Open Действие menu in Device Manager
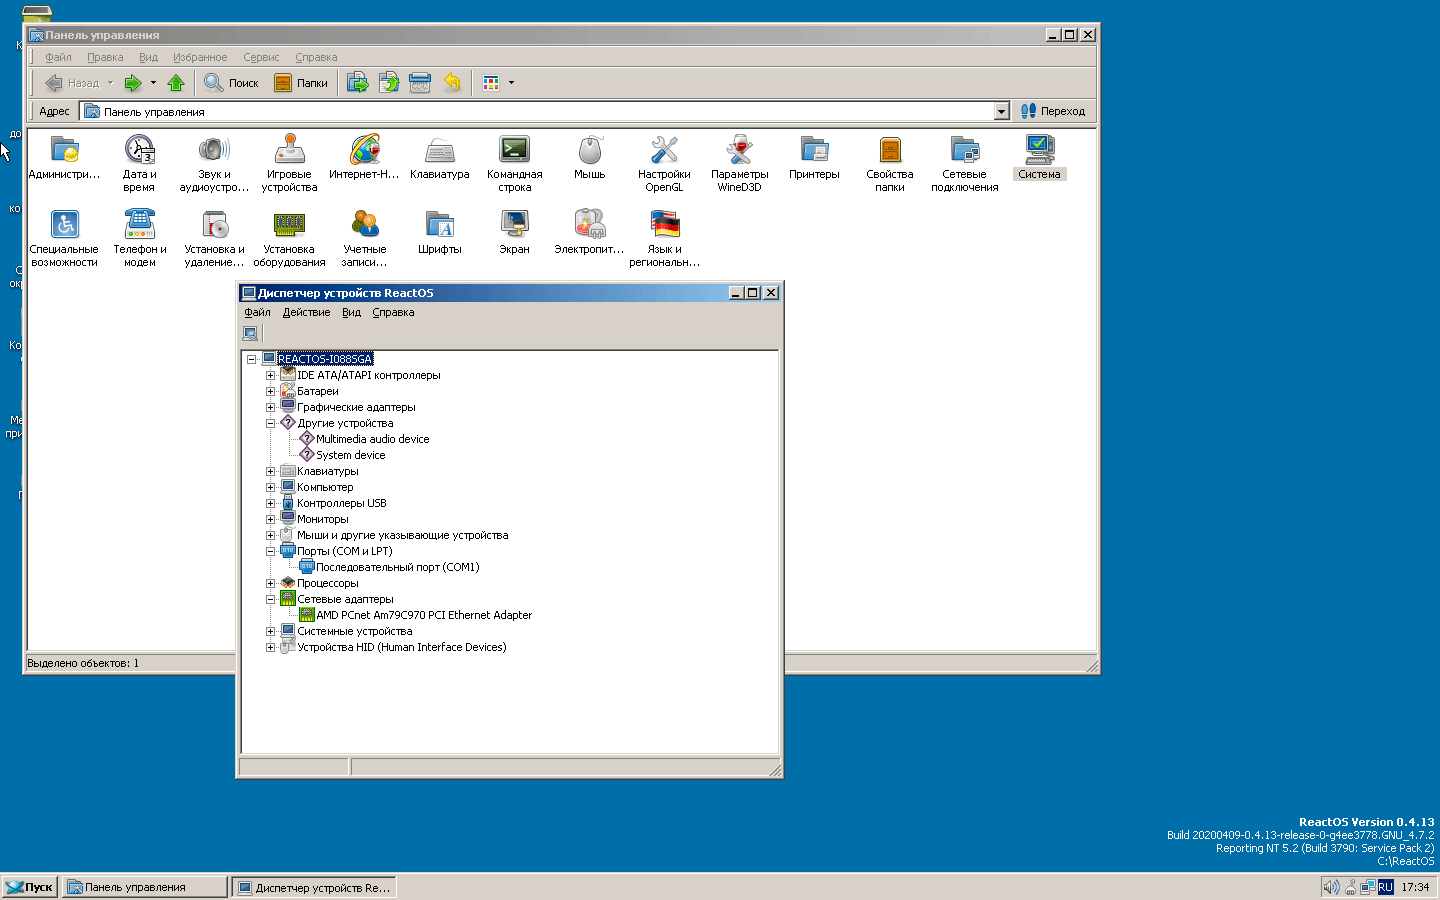The width and height of the screenshot is (1440, 900). click(x=306, y=313)
